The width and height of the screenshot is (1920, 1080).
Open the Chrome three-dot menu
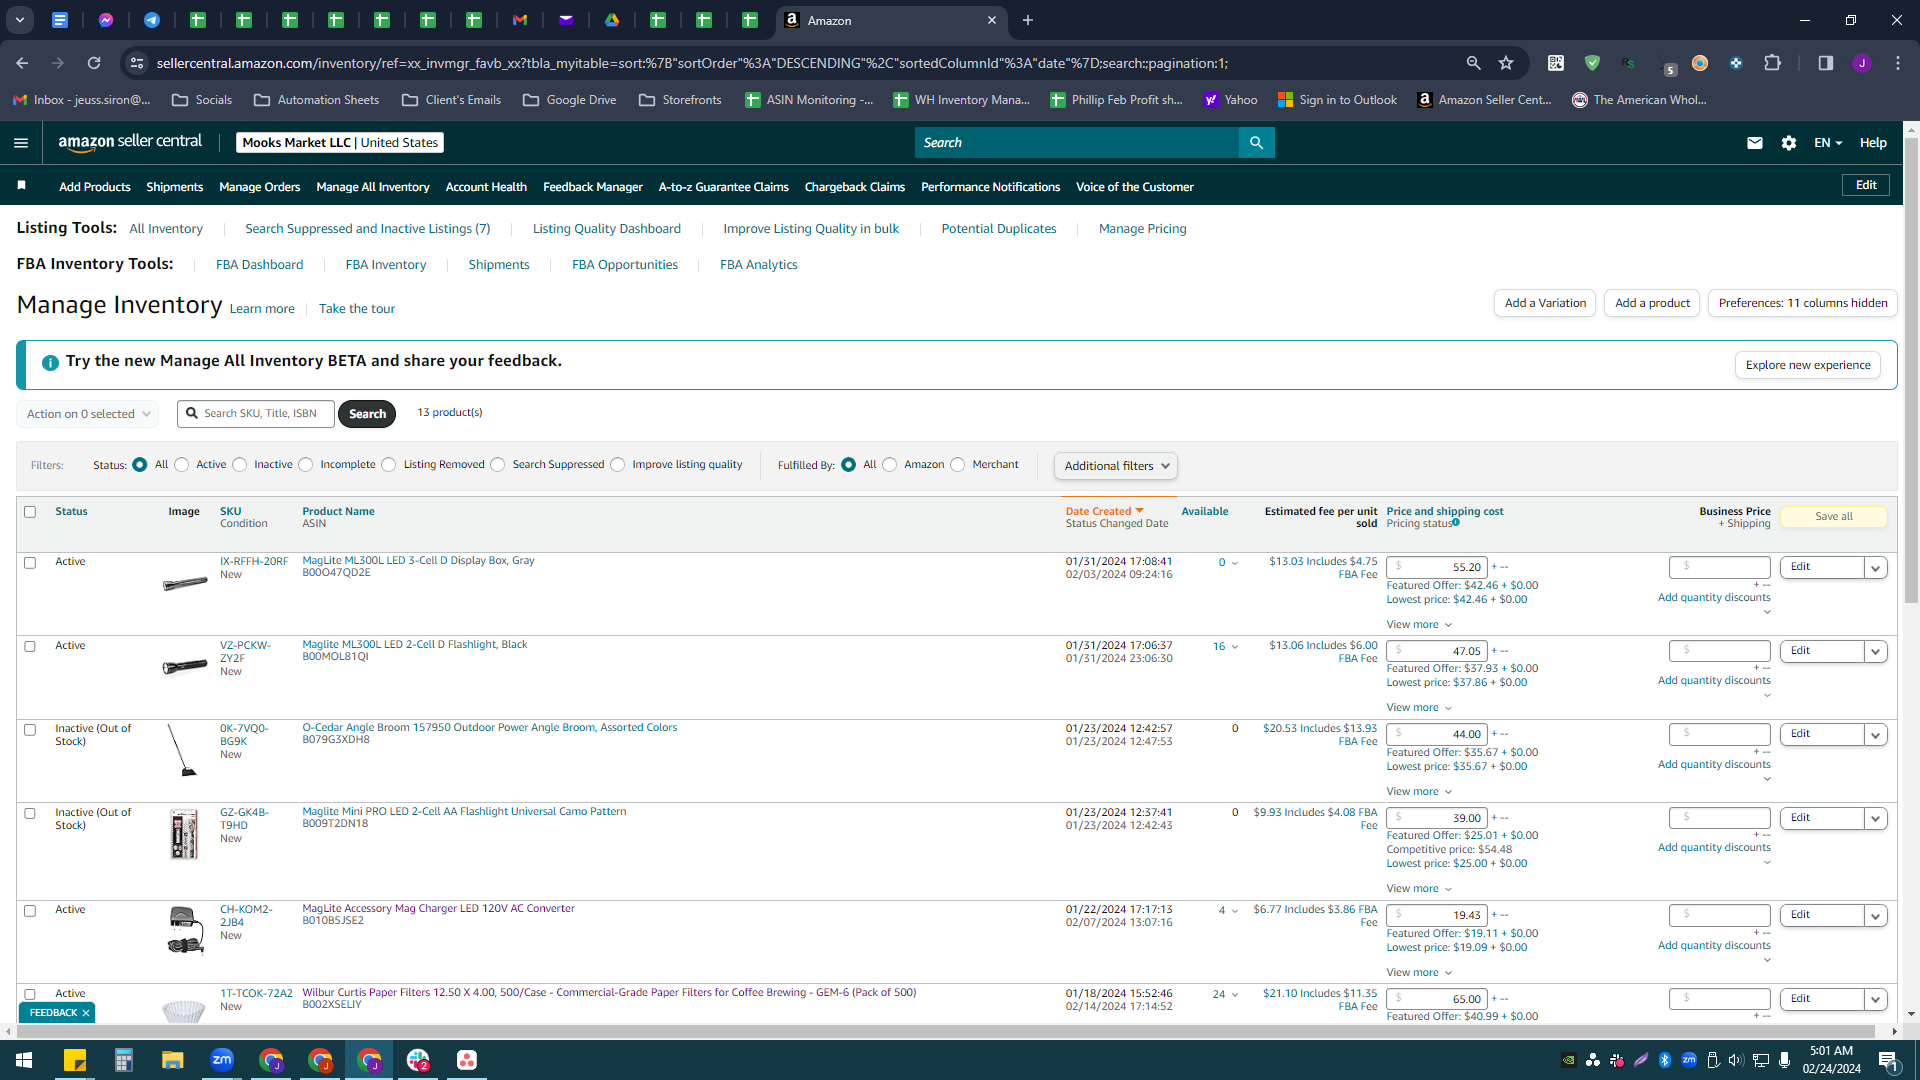pyautogui.click(x=1898, y=63)
